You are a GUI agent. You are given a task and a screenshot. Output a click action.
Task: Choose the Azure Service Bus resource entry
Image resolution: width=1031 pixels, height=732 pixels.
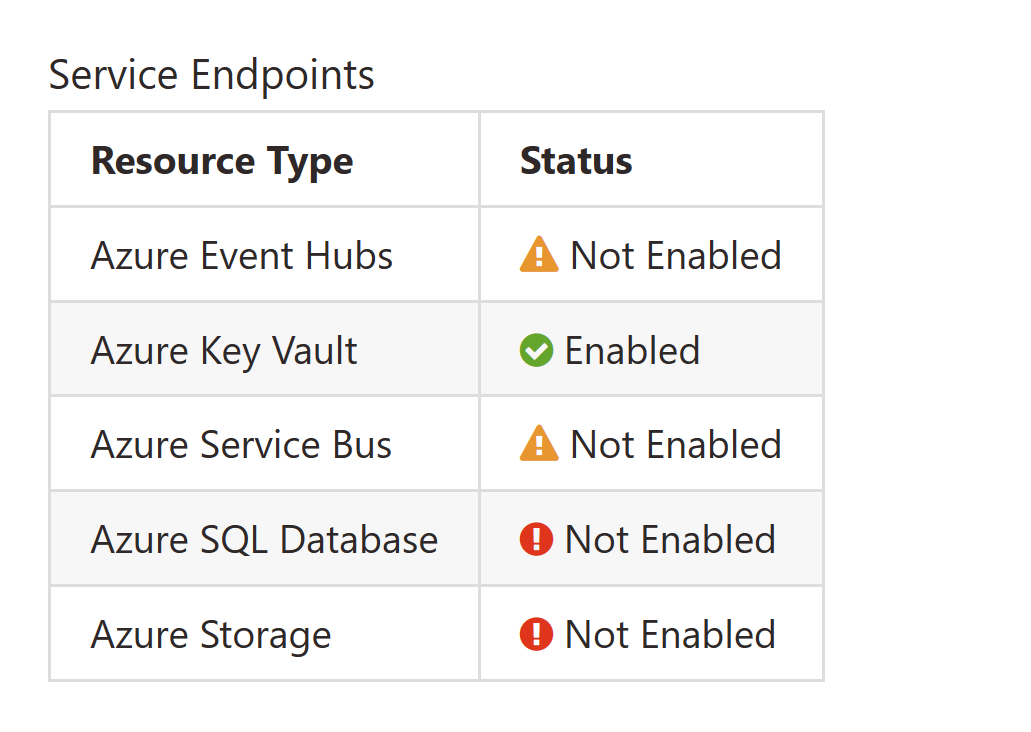click(x=241, y=445)
